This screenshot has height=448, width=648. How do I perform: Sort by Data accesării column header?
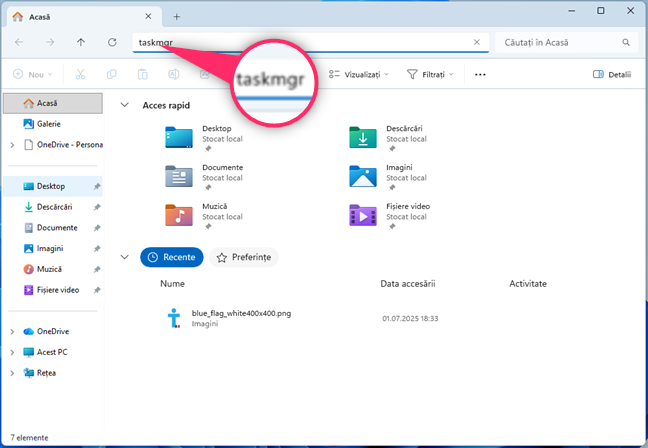[x=408, y=284]
